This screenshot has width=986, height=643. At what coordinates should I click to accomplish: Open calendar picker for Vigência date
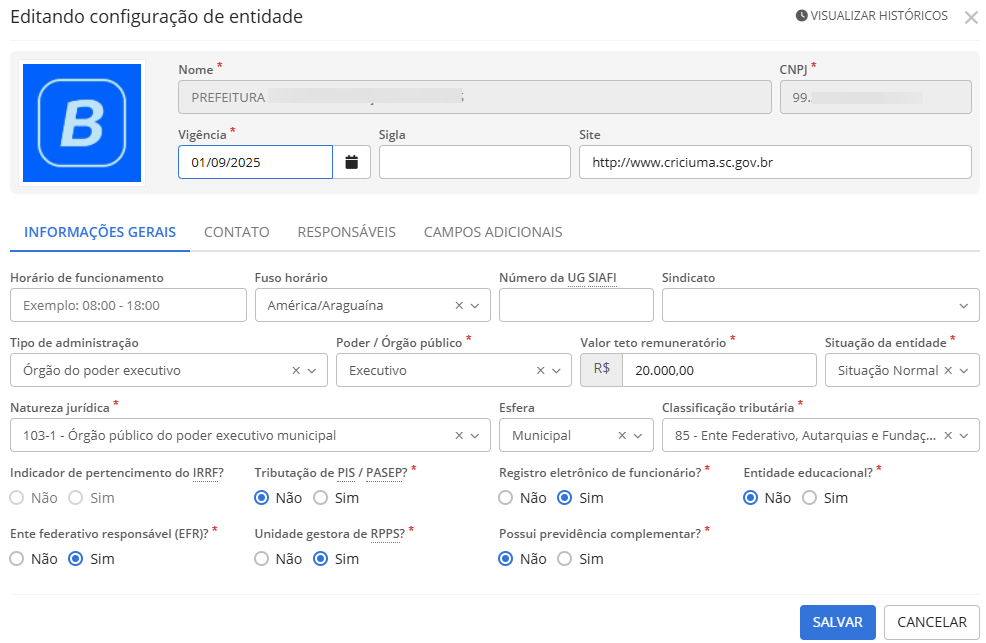coord(352,162)
